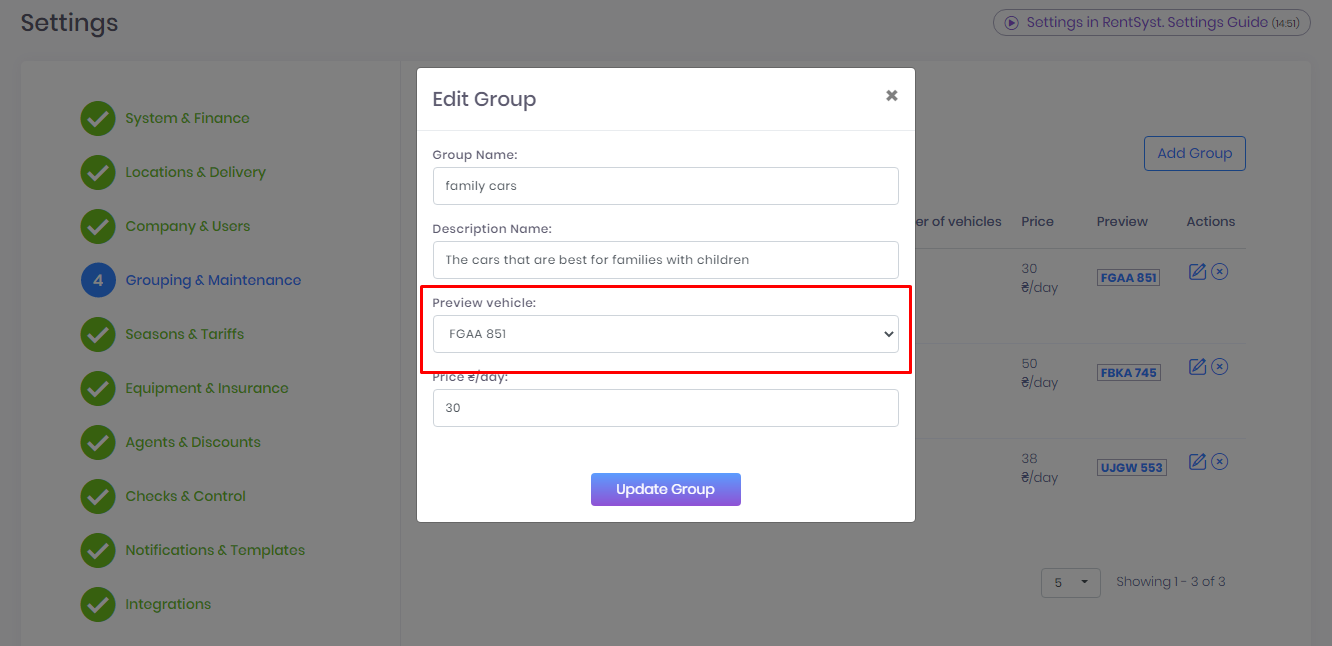Expand the rows-per-page dropdown showing 5
The width and height of the screenshot is (1332, 646).
[1070, 582]
